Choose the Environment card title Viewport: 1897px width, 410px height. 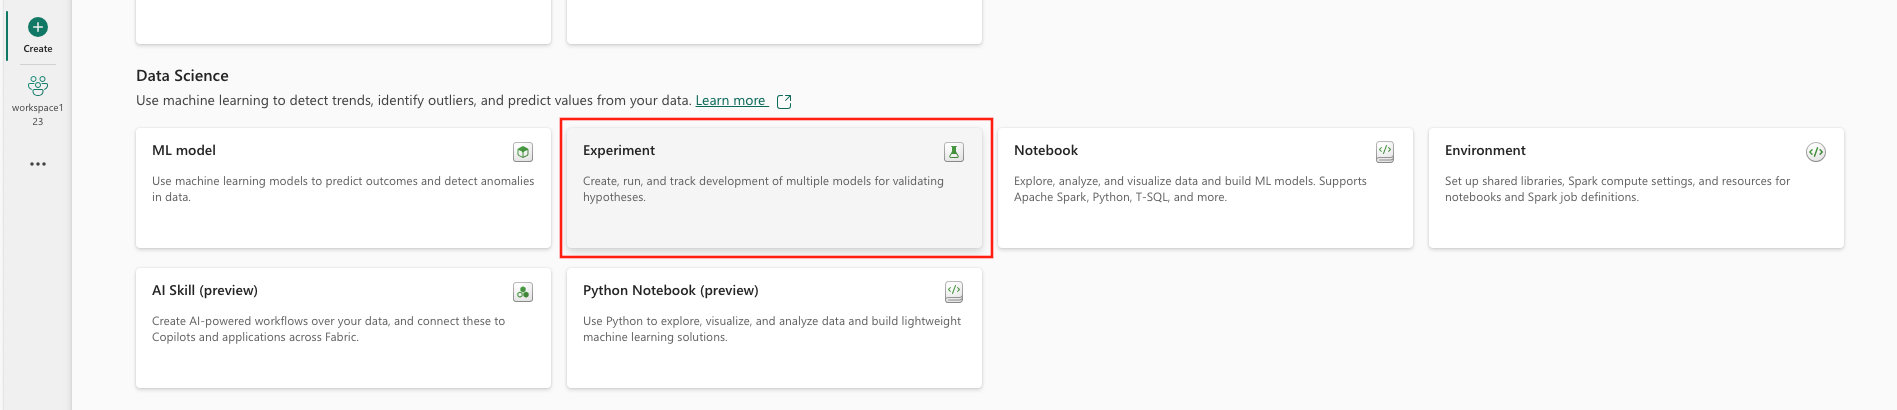(1485, 150)
